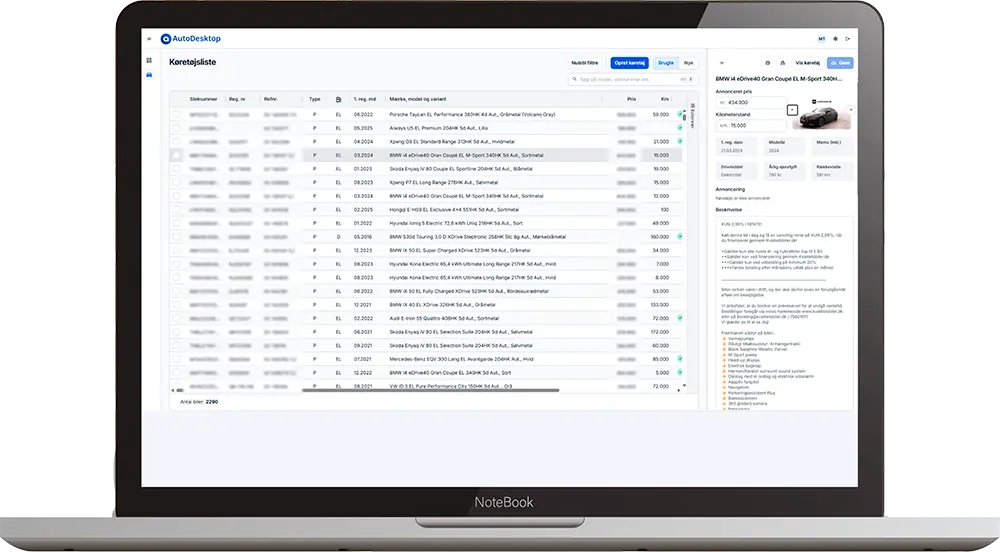1000x552 pixels.
Task: Click the print icon in detail panel
Action: click(x=783, y=63)
